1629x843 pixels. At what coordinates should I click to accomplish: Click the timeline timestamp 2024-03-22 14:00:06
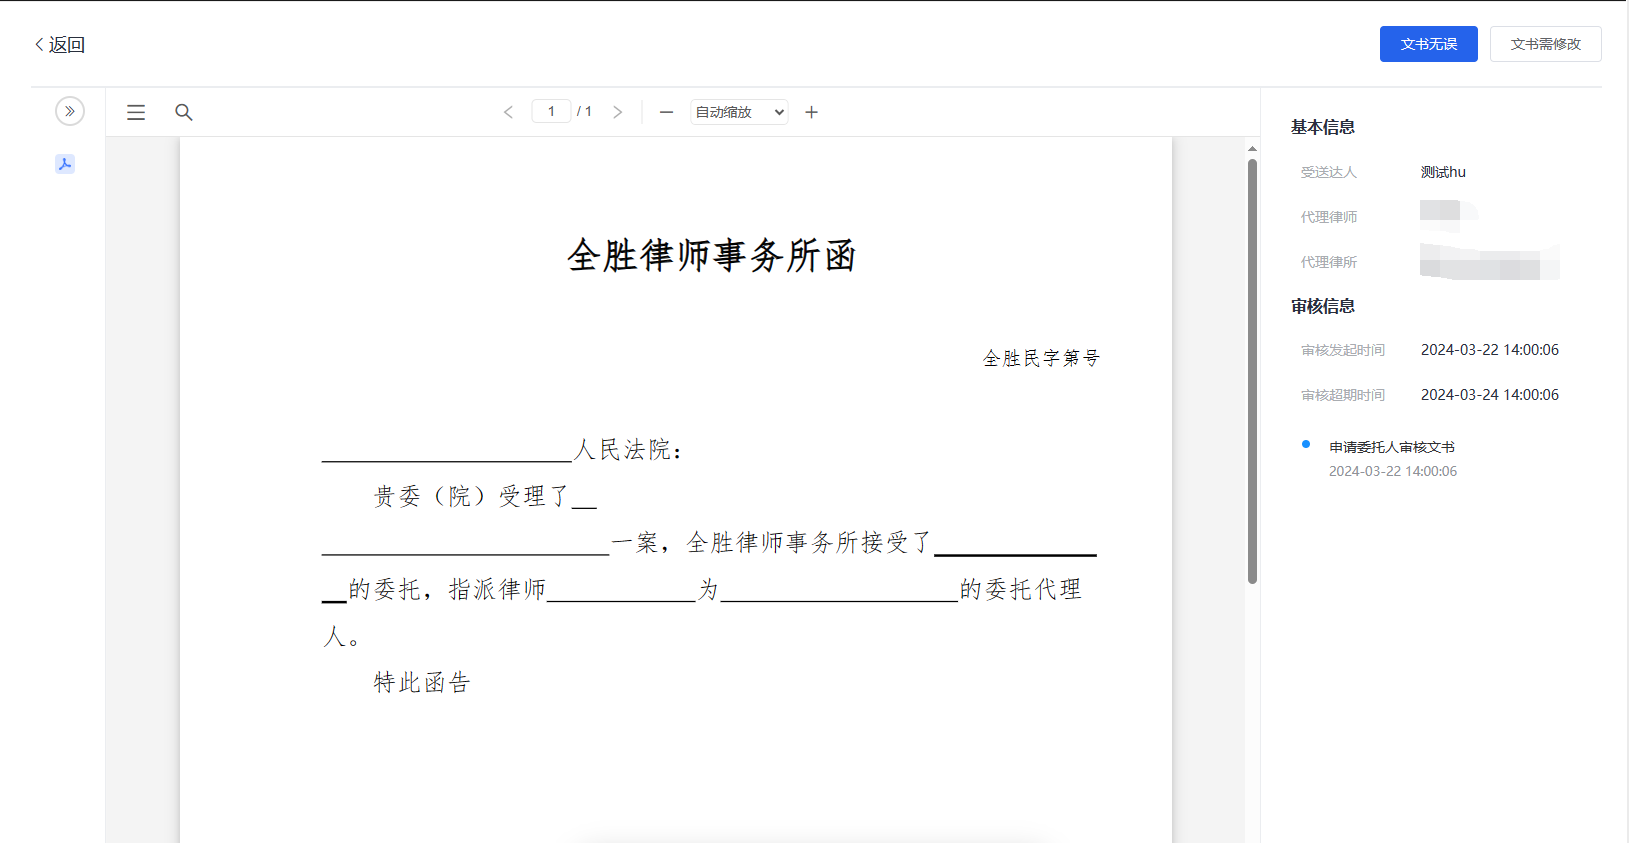tap(1392, 471)
